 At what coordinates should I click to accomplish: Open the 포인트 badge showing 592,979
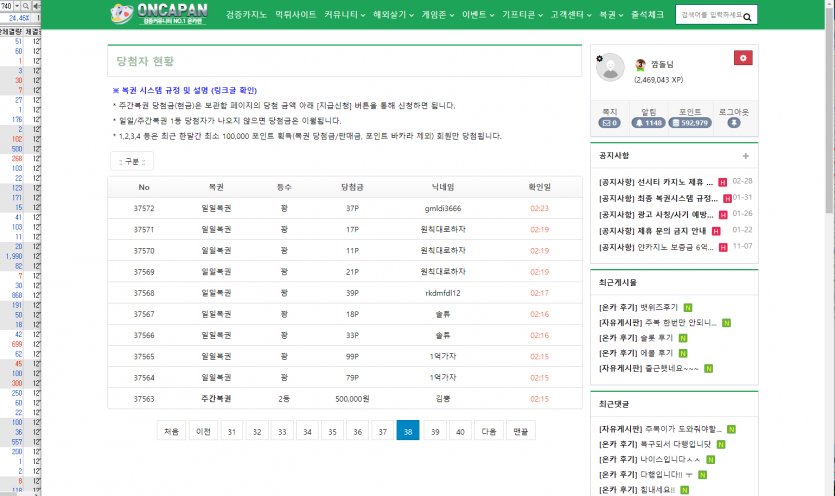tap(690, 123)
